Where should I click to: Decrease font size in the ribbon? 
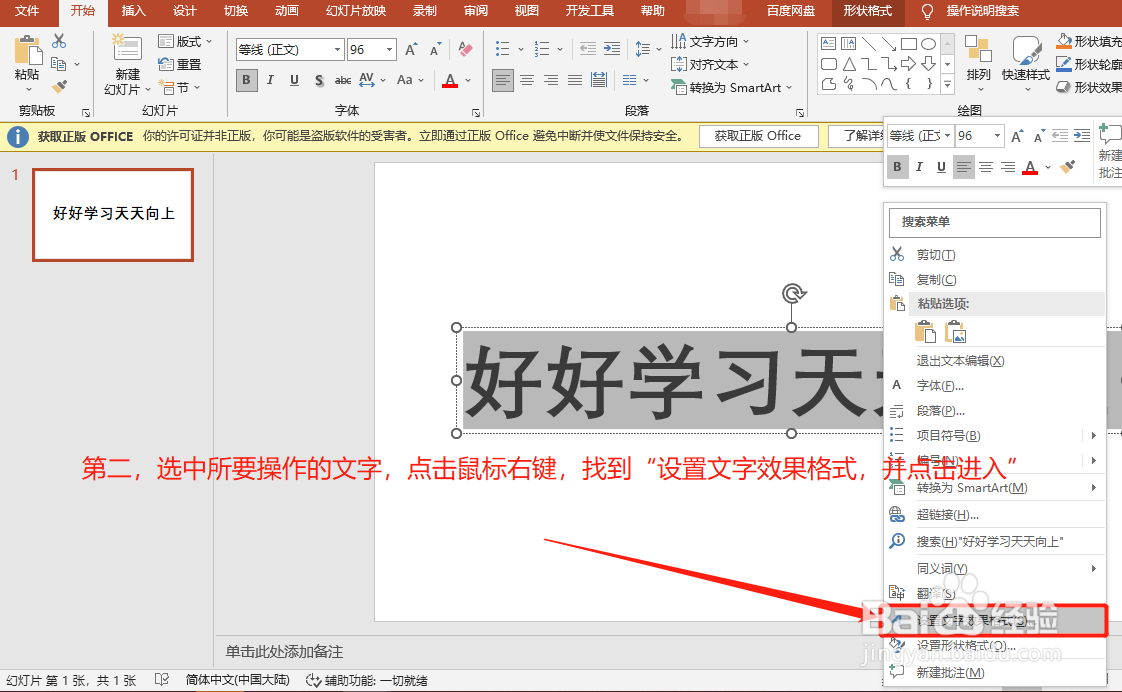tap(435, 49)
